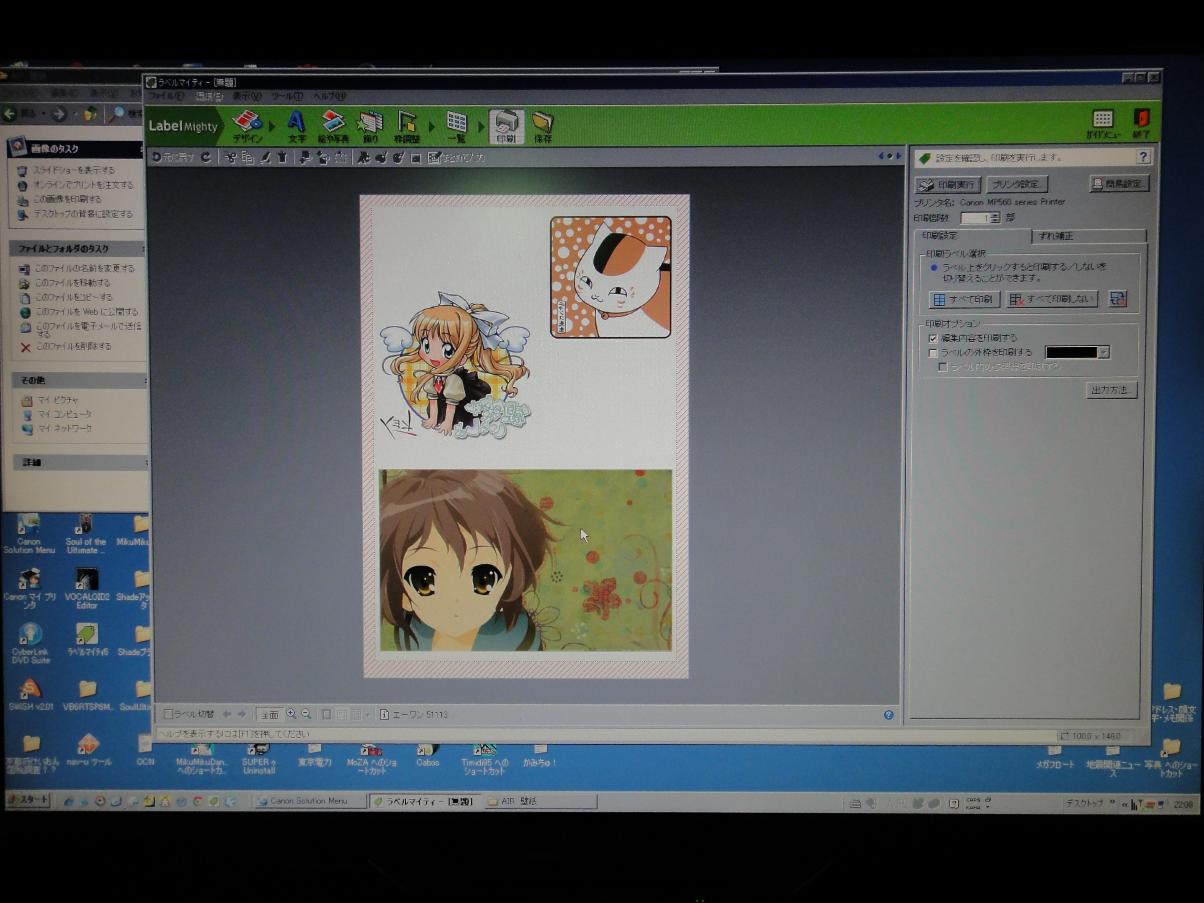The height and width of the screenshot is (903, 1204).
Task: Click すべて印刷 print all button
Action: [x=964, y=299]
